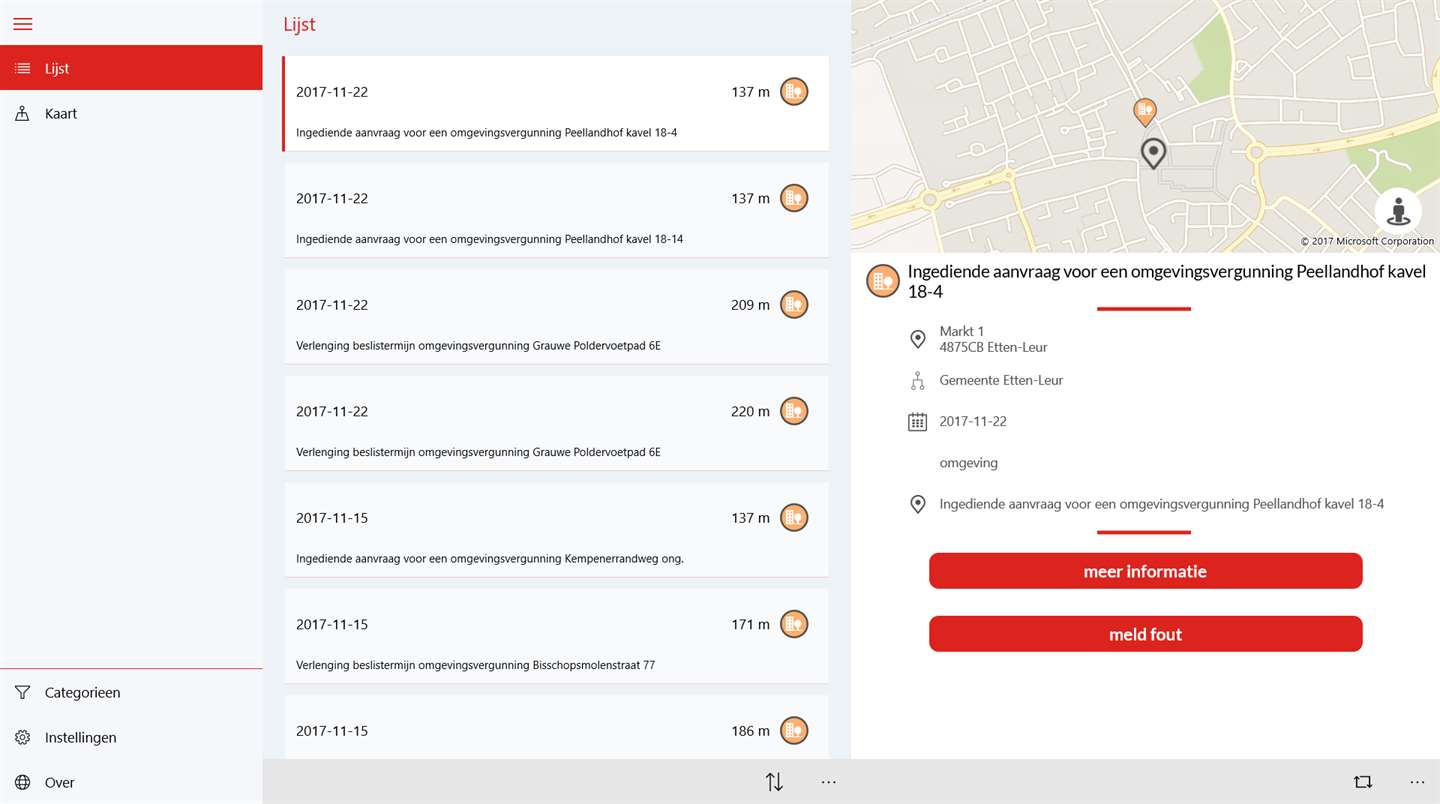This screenshot has height=804, width=1440.
Task: Click category icon on Peellandhof kavel 18-14 row
Action: [794, 198]
